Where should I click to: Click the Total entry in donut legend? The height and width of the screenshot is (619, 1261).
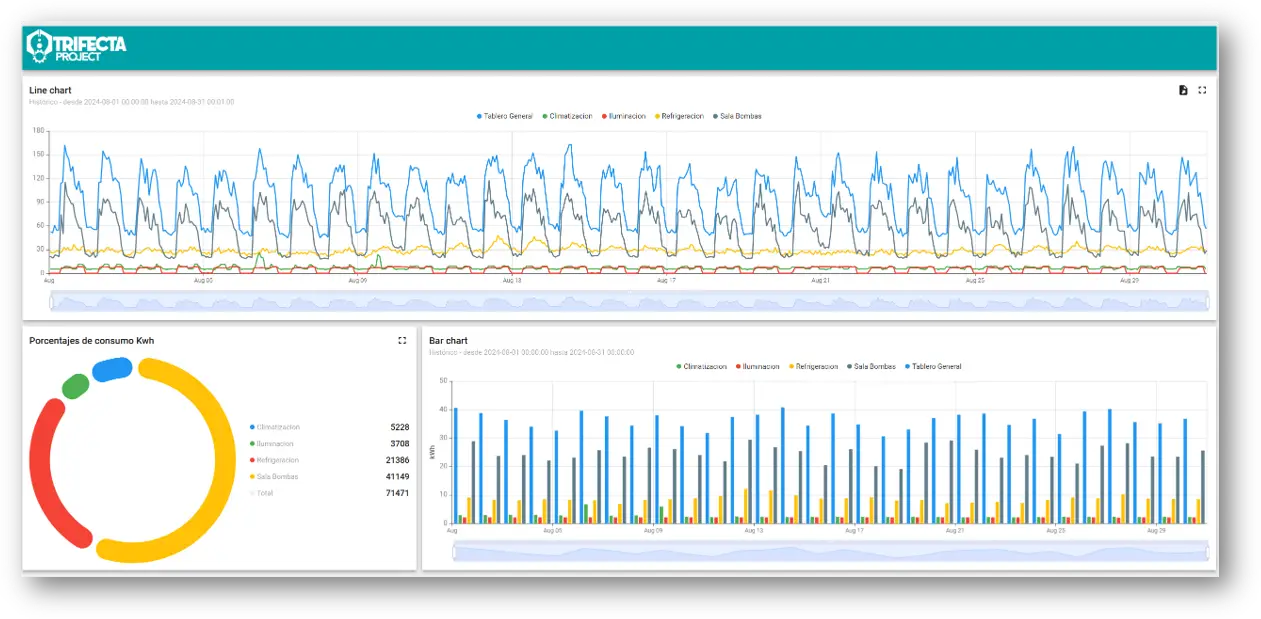pos(260,493)
